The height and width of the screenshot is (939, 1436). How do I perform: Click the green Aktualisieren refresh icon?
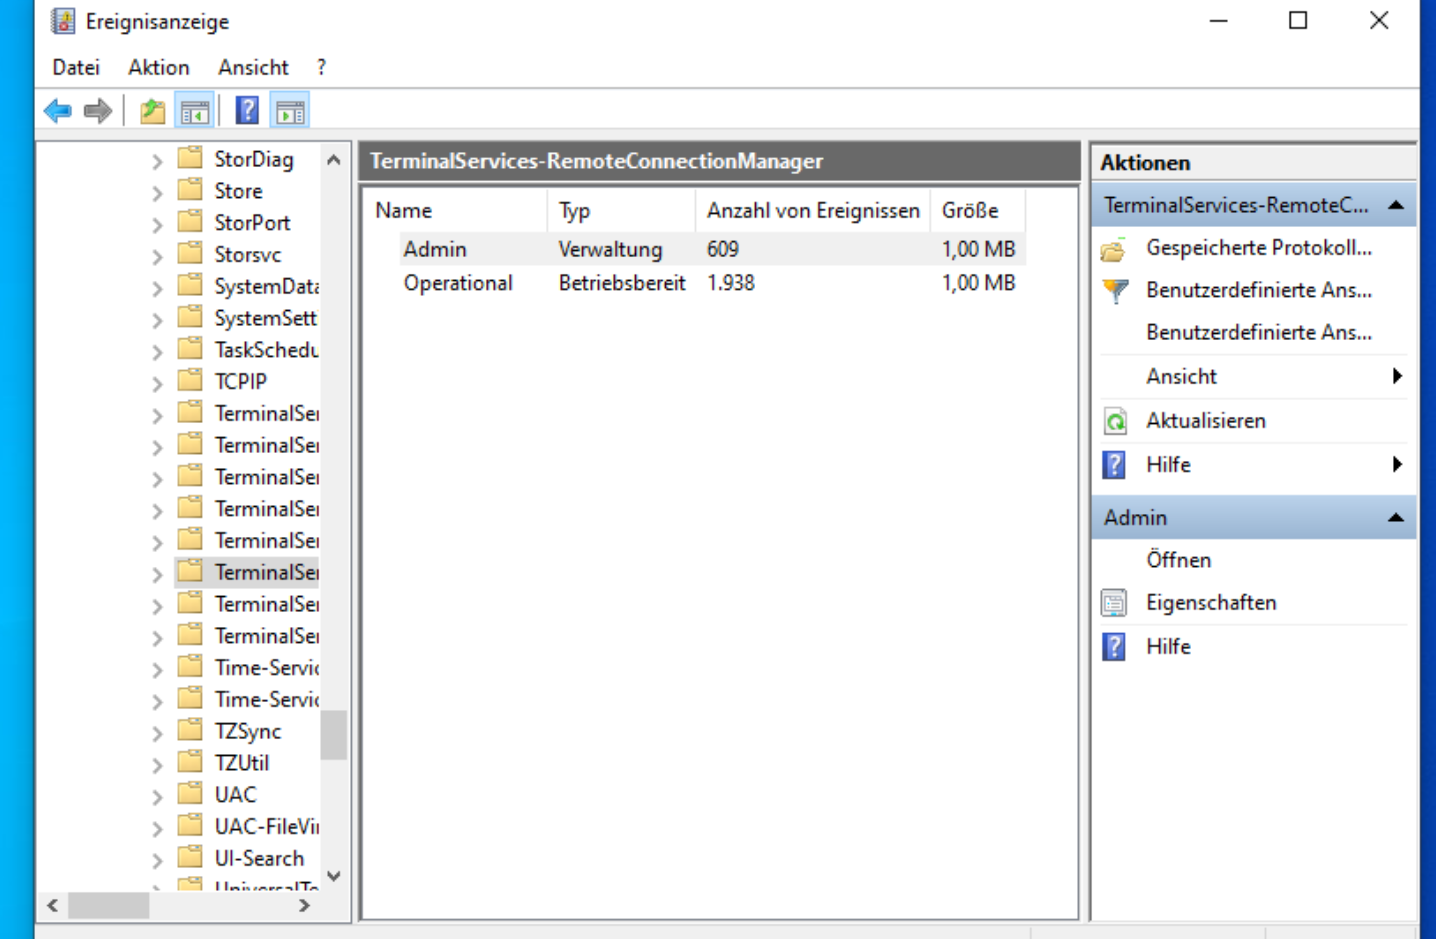[x=1114, y=421]
